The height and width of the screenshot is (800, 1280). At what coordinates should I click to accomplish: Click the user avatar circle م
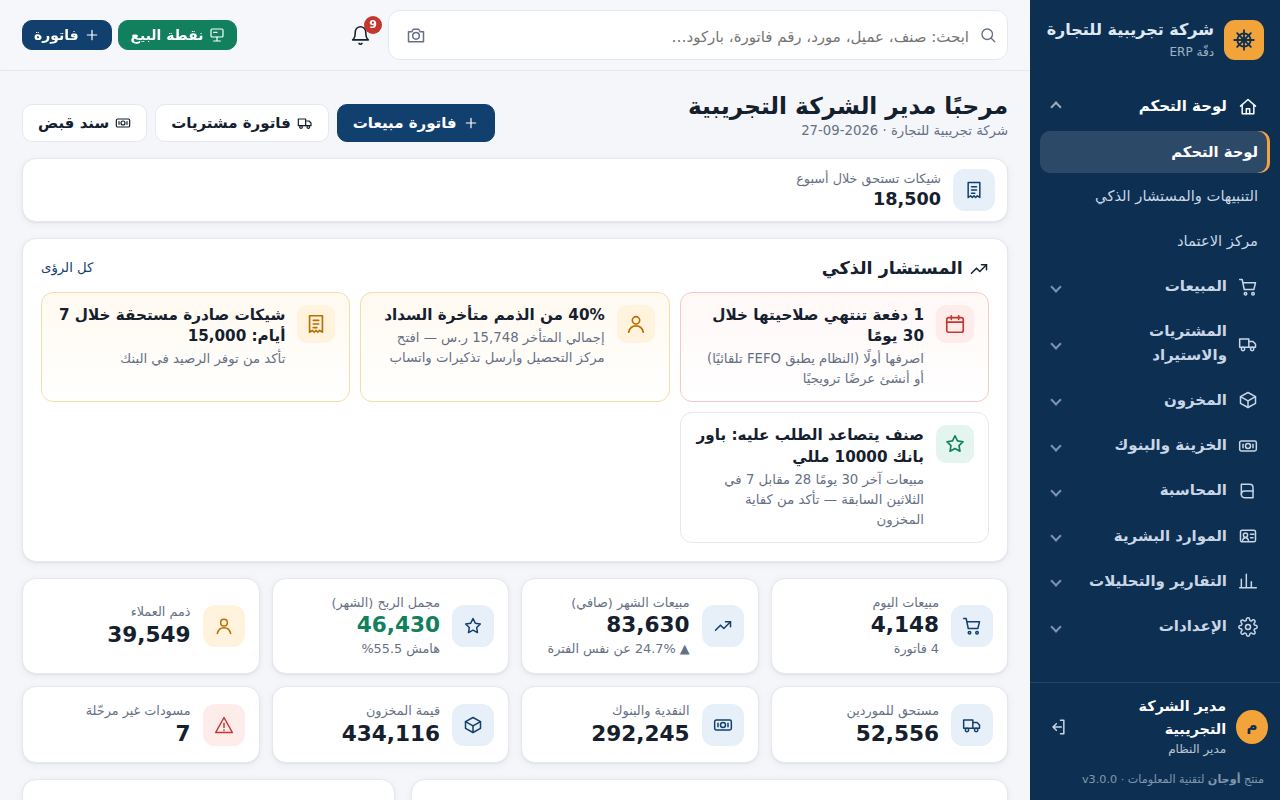(x=1251, y=727)
